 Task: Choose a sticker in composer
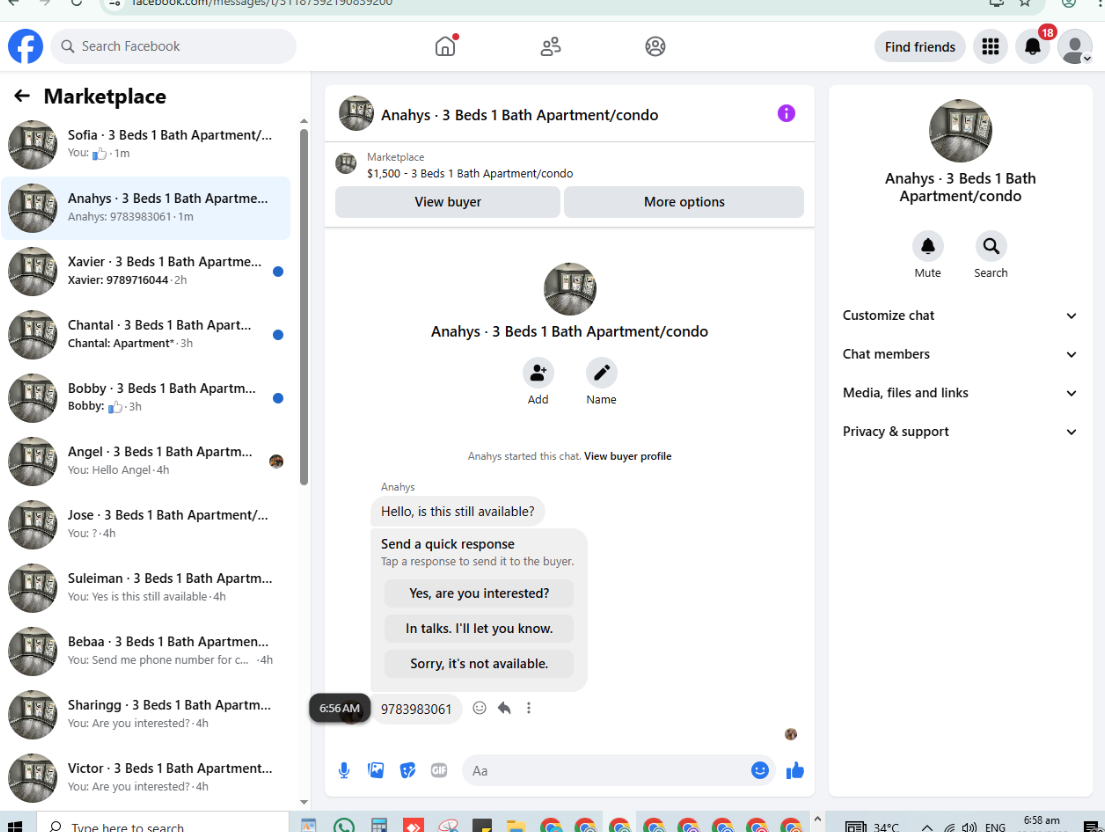coord(407,771)
